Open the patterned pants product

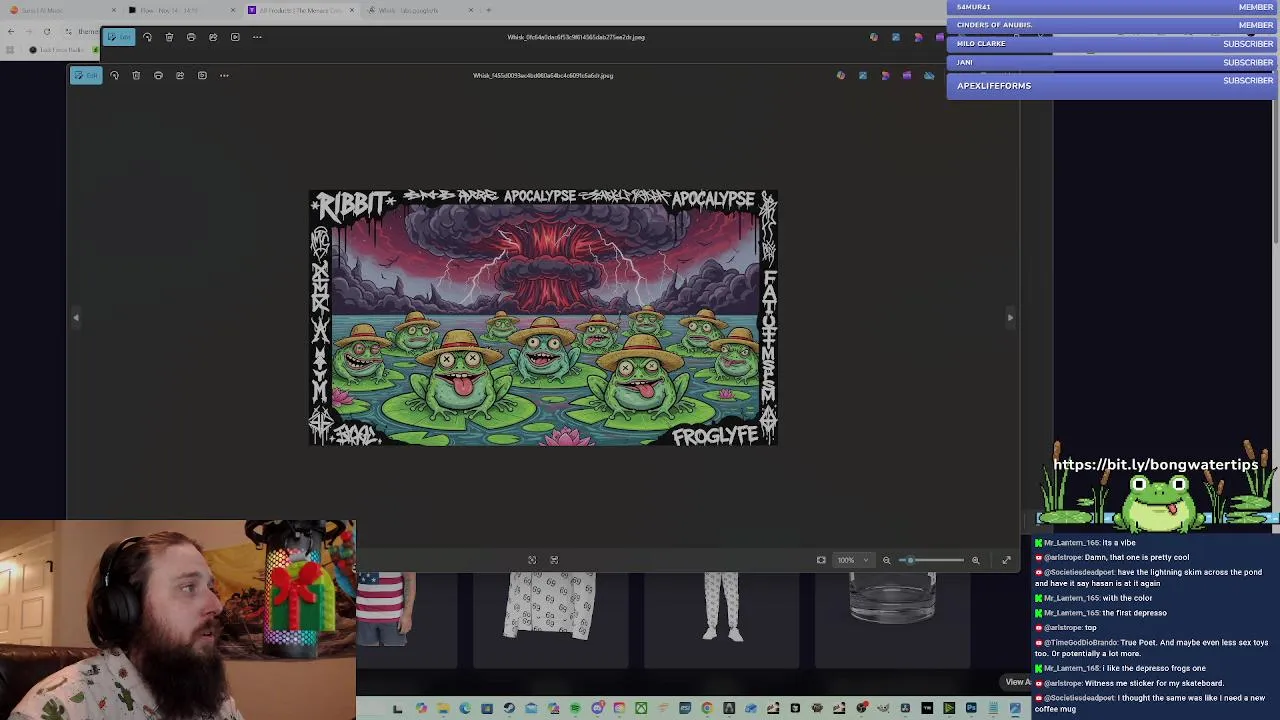tap(722, 606)
